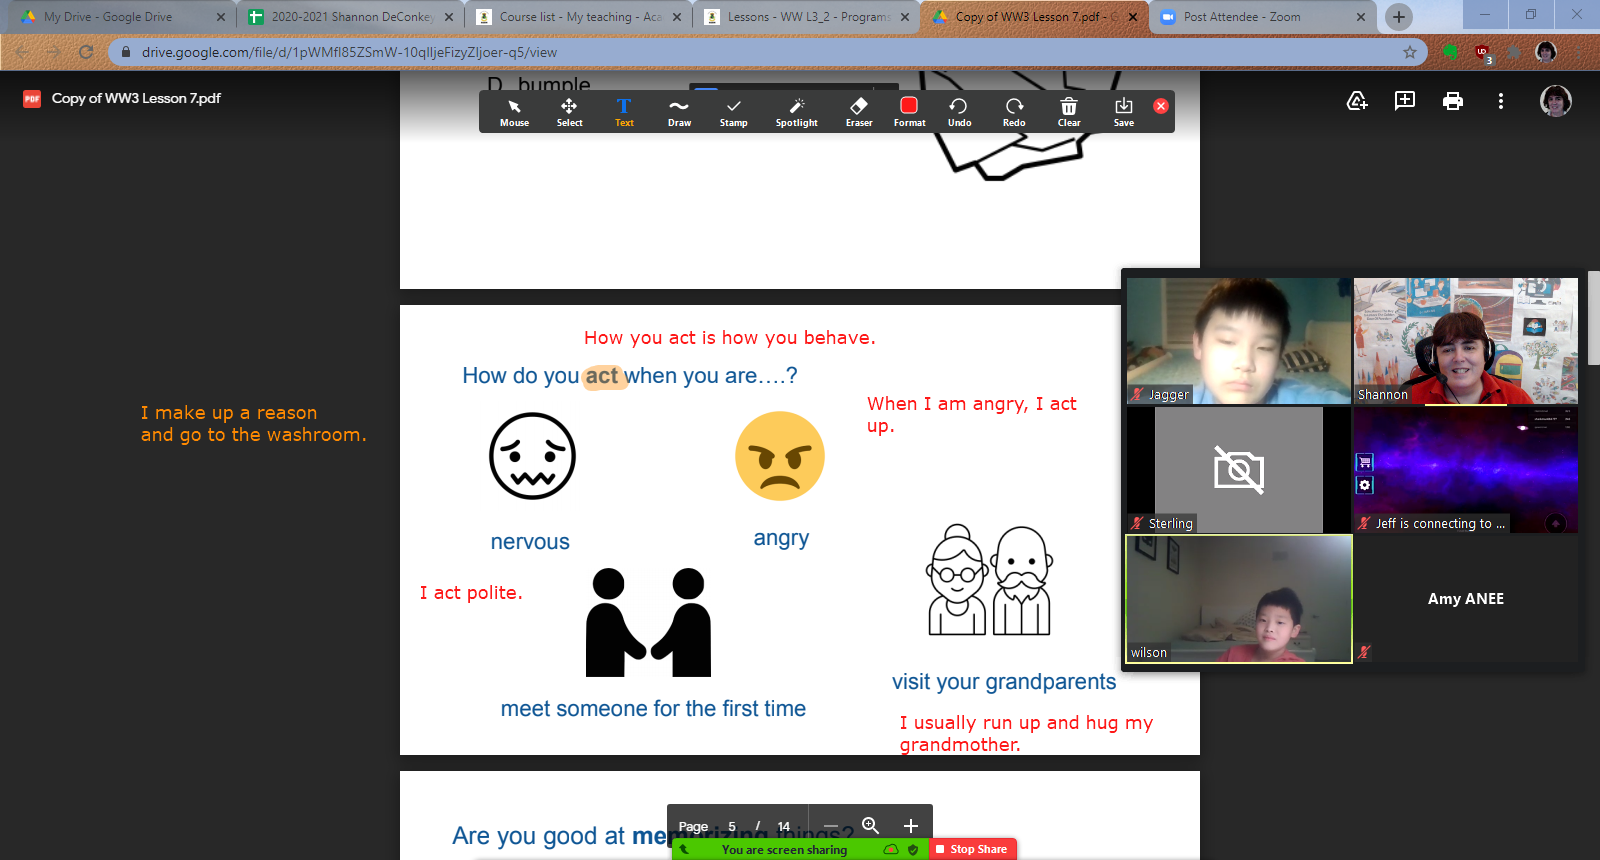Viewport: 1600px width, 860px height.
Task: Click the word nervous under the face
Action: coord(530,542)
